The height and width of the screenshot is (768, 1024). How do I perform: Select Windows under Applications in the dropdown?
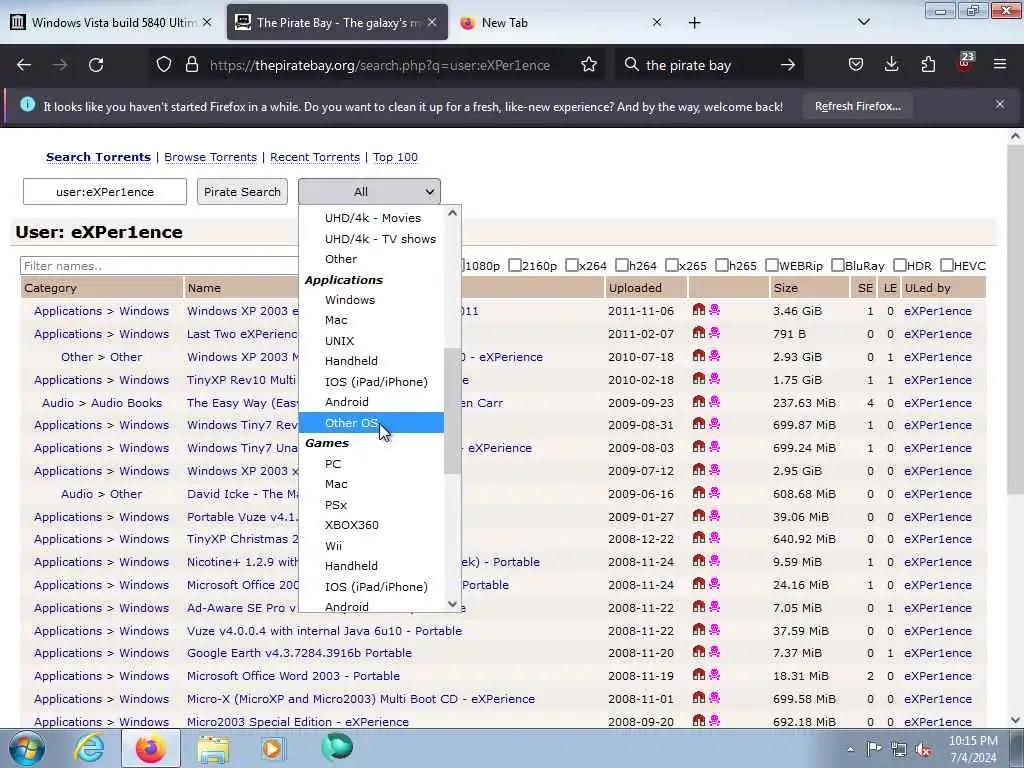pos(371,300)
